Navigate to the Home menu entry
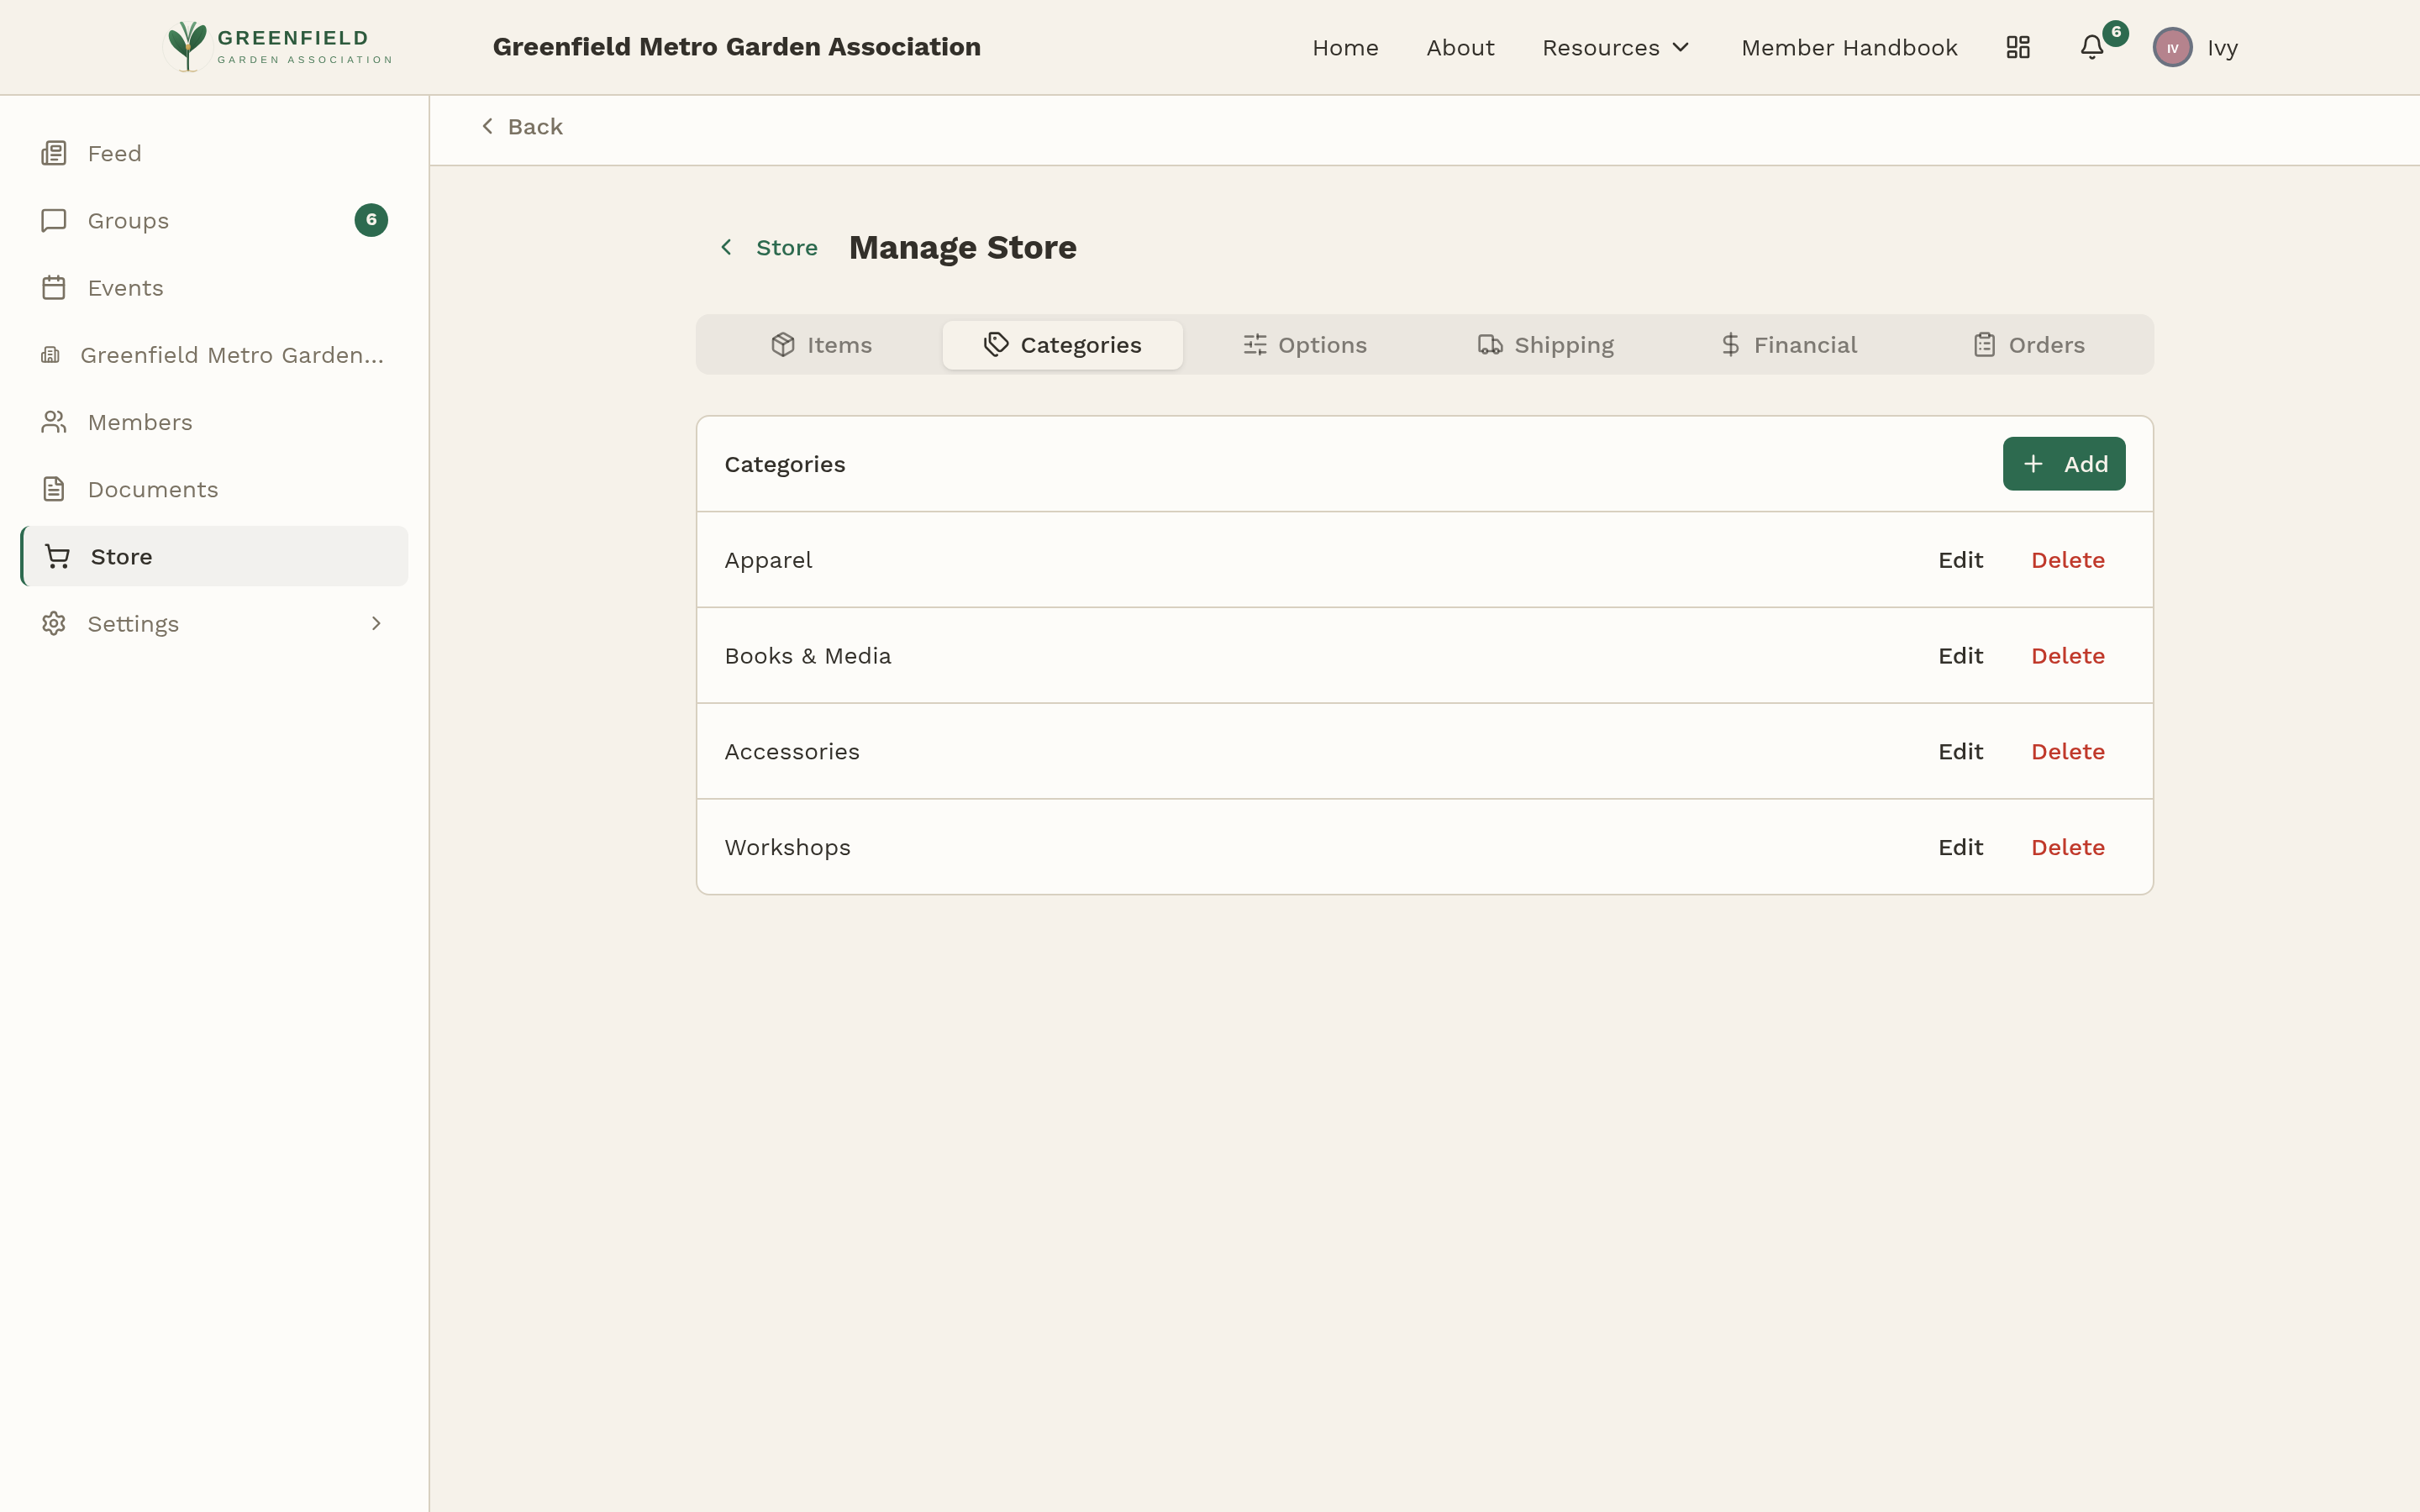Screen dimensions: 2420x1512 click(1345, 47)
